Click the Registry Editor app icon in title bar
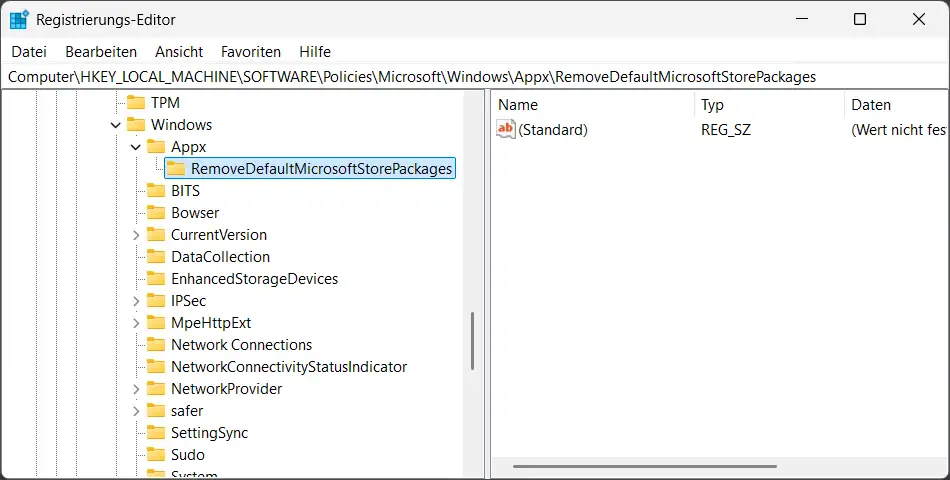 [19, 19]
